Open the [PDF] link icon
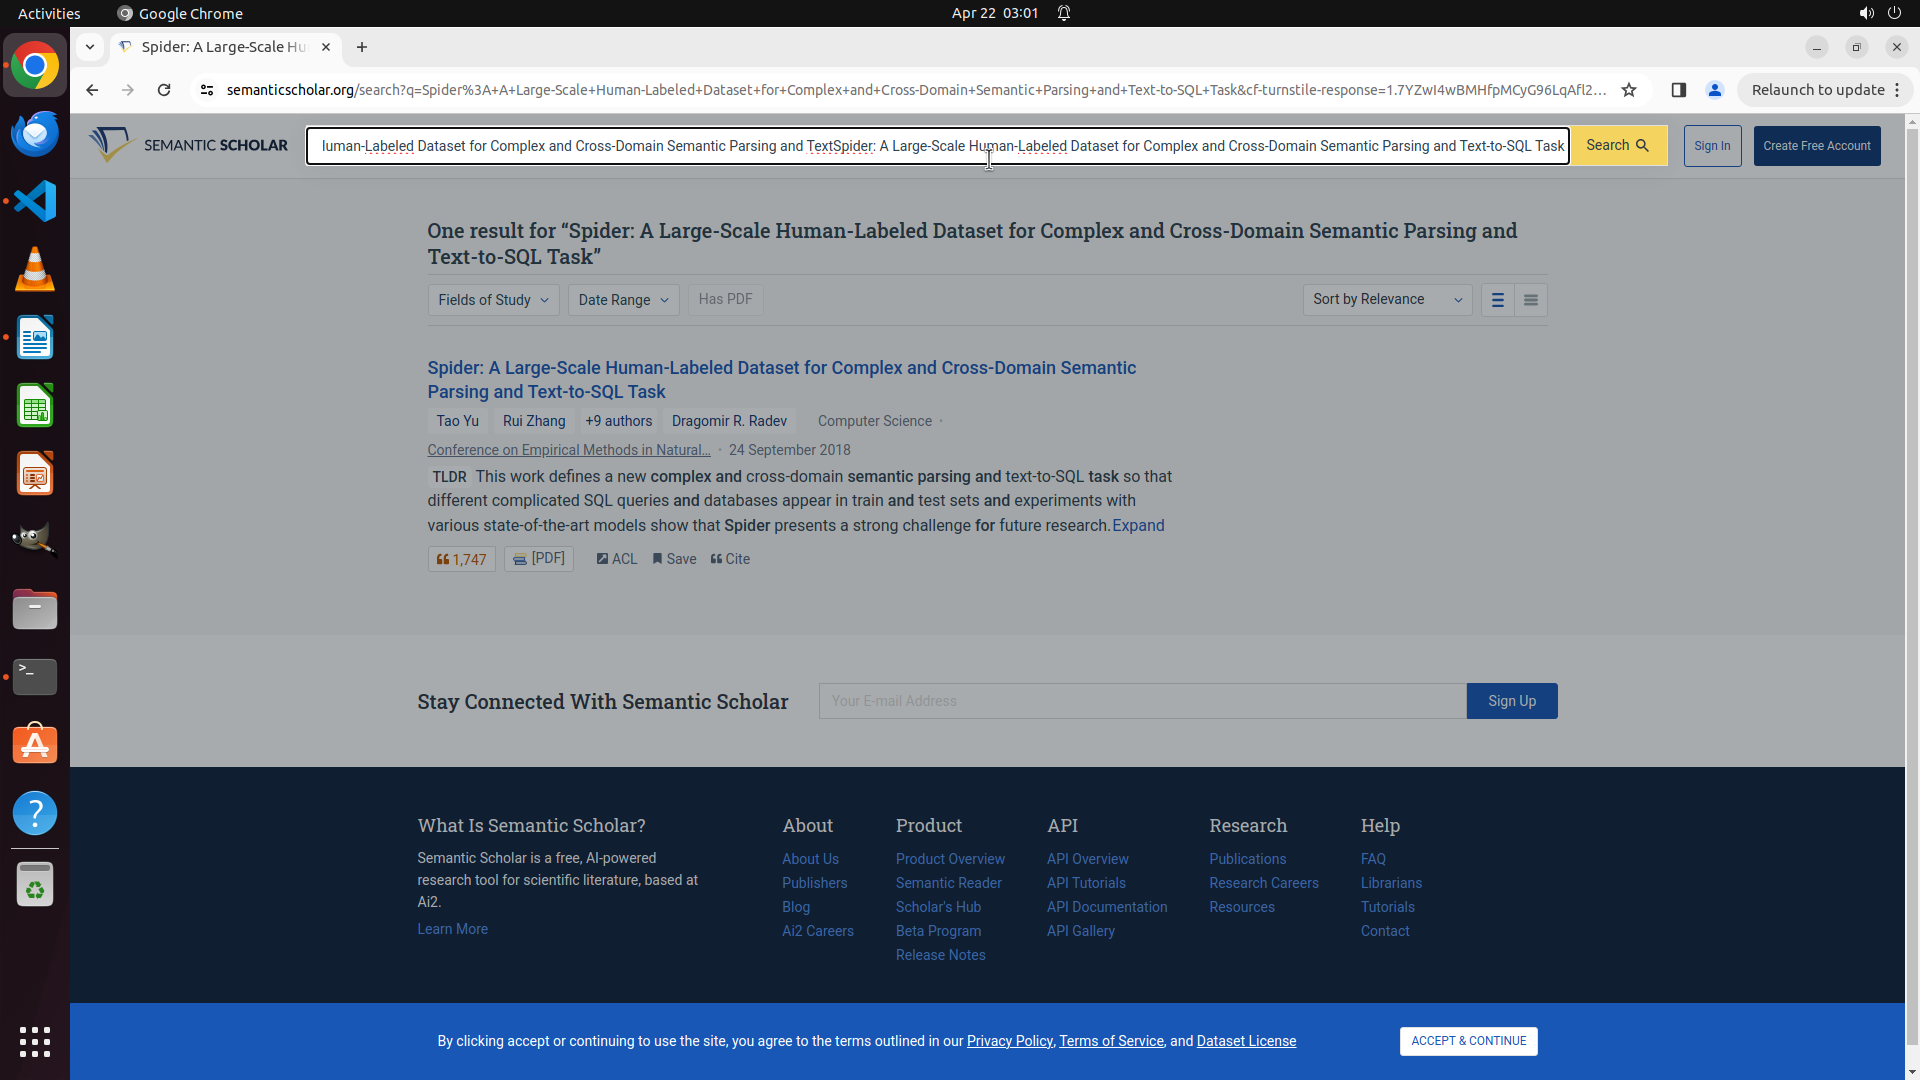1920x1080 pixels. pos(538,559)
